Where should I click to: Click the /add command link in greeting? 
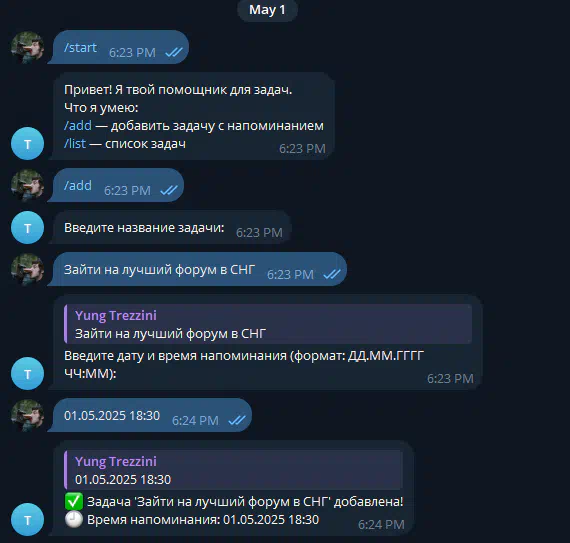pyautogui.click(x=78, y=125)
